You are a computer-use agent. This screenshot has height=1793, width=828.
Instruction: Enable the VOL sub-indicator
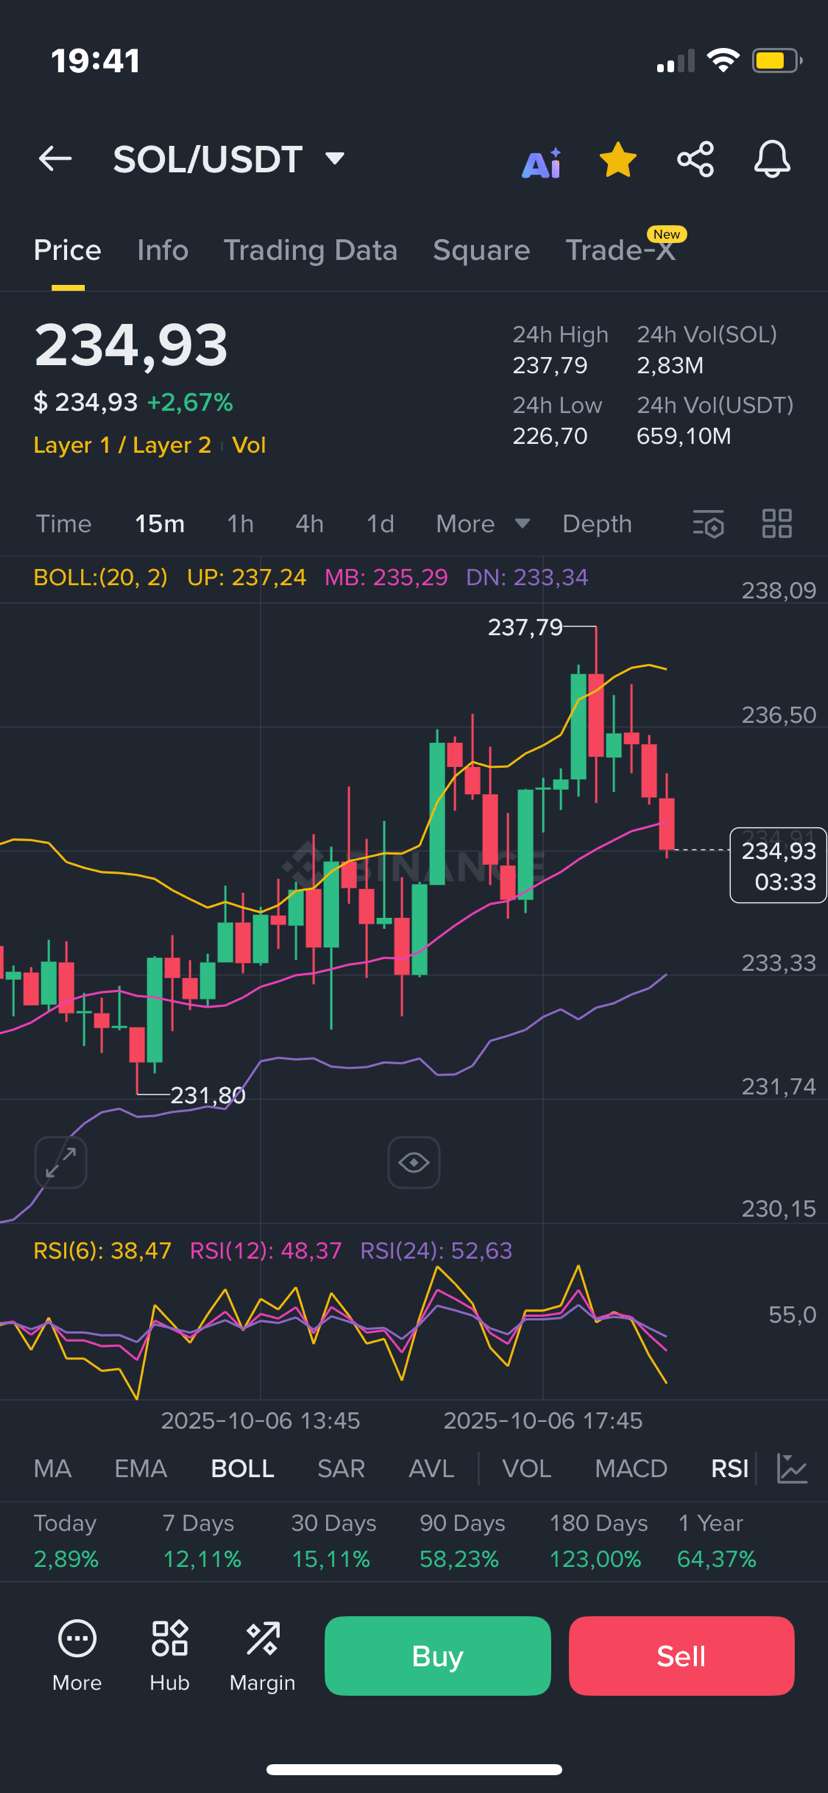[x=526, y=1468]
